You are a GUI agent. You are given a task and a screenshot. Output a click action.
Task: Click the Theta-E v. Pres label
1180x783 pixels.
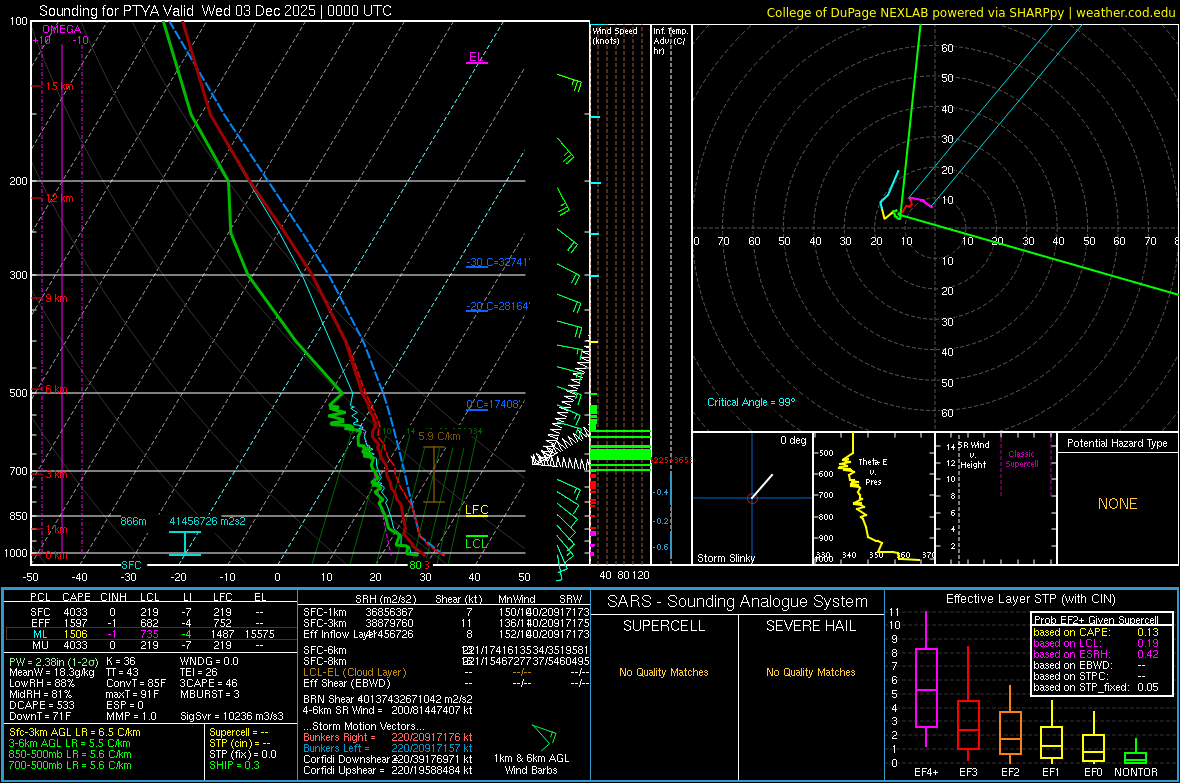(873, 472)
